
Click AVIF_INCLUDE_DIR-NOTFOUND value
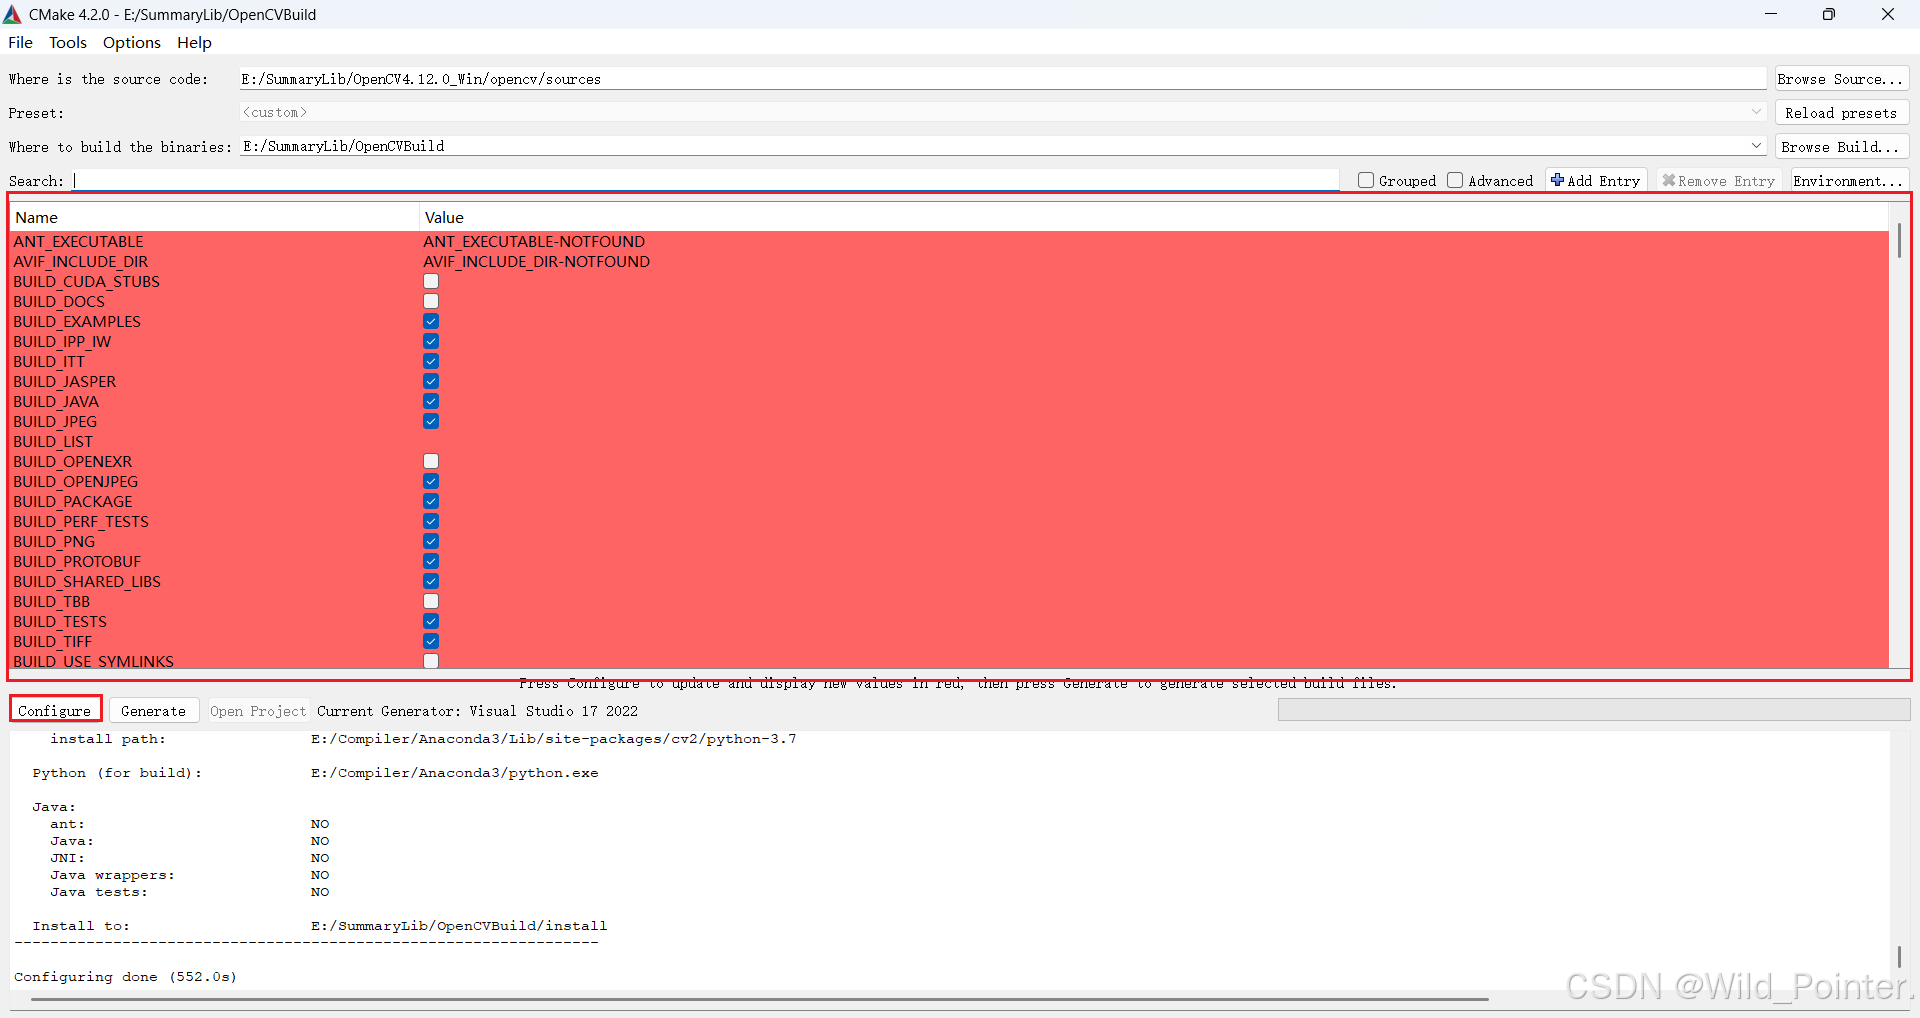[536, 261]
